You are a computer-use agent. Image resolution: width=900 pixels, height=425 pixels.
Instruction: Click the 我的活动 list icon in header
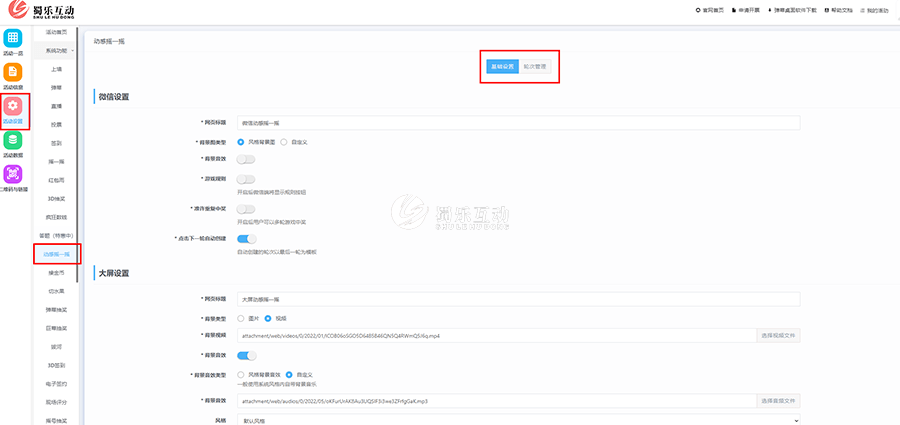[863, 10]
